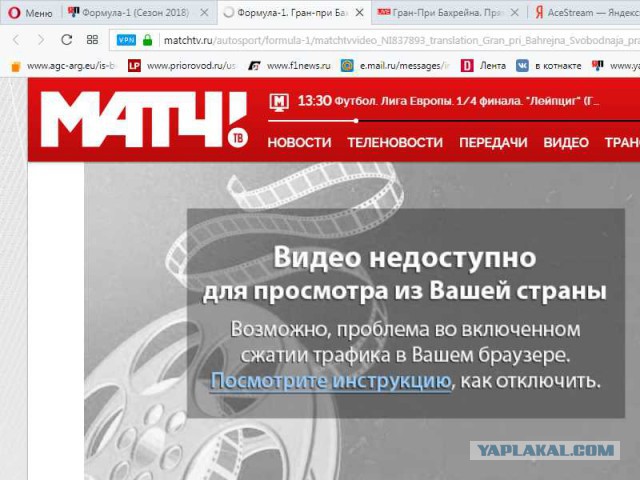
Task: Open the Лента bookmark
Action: pos(483,66)
